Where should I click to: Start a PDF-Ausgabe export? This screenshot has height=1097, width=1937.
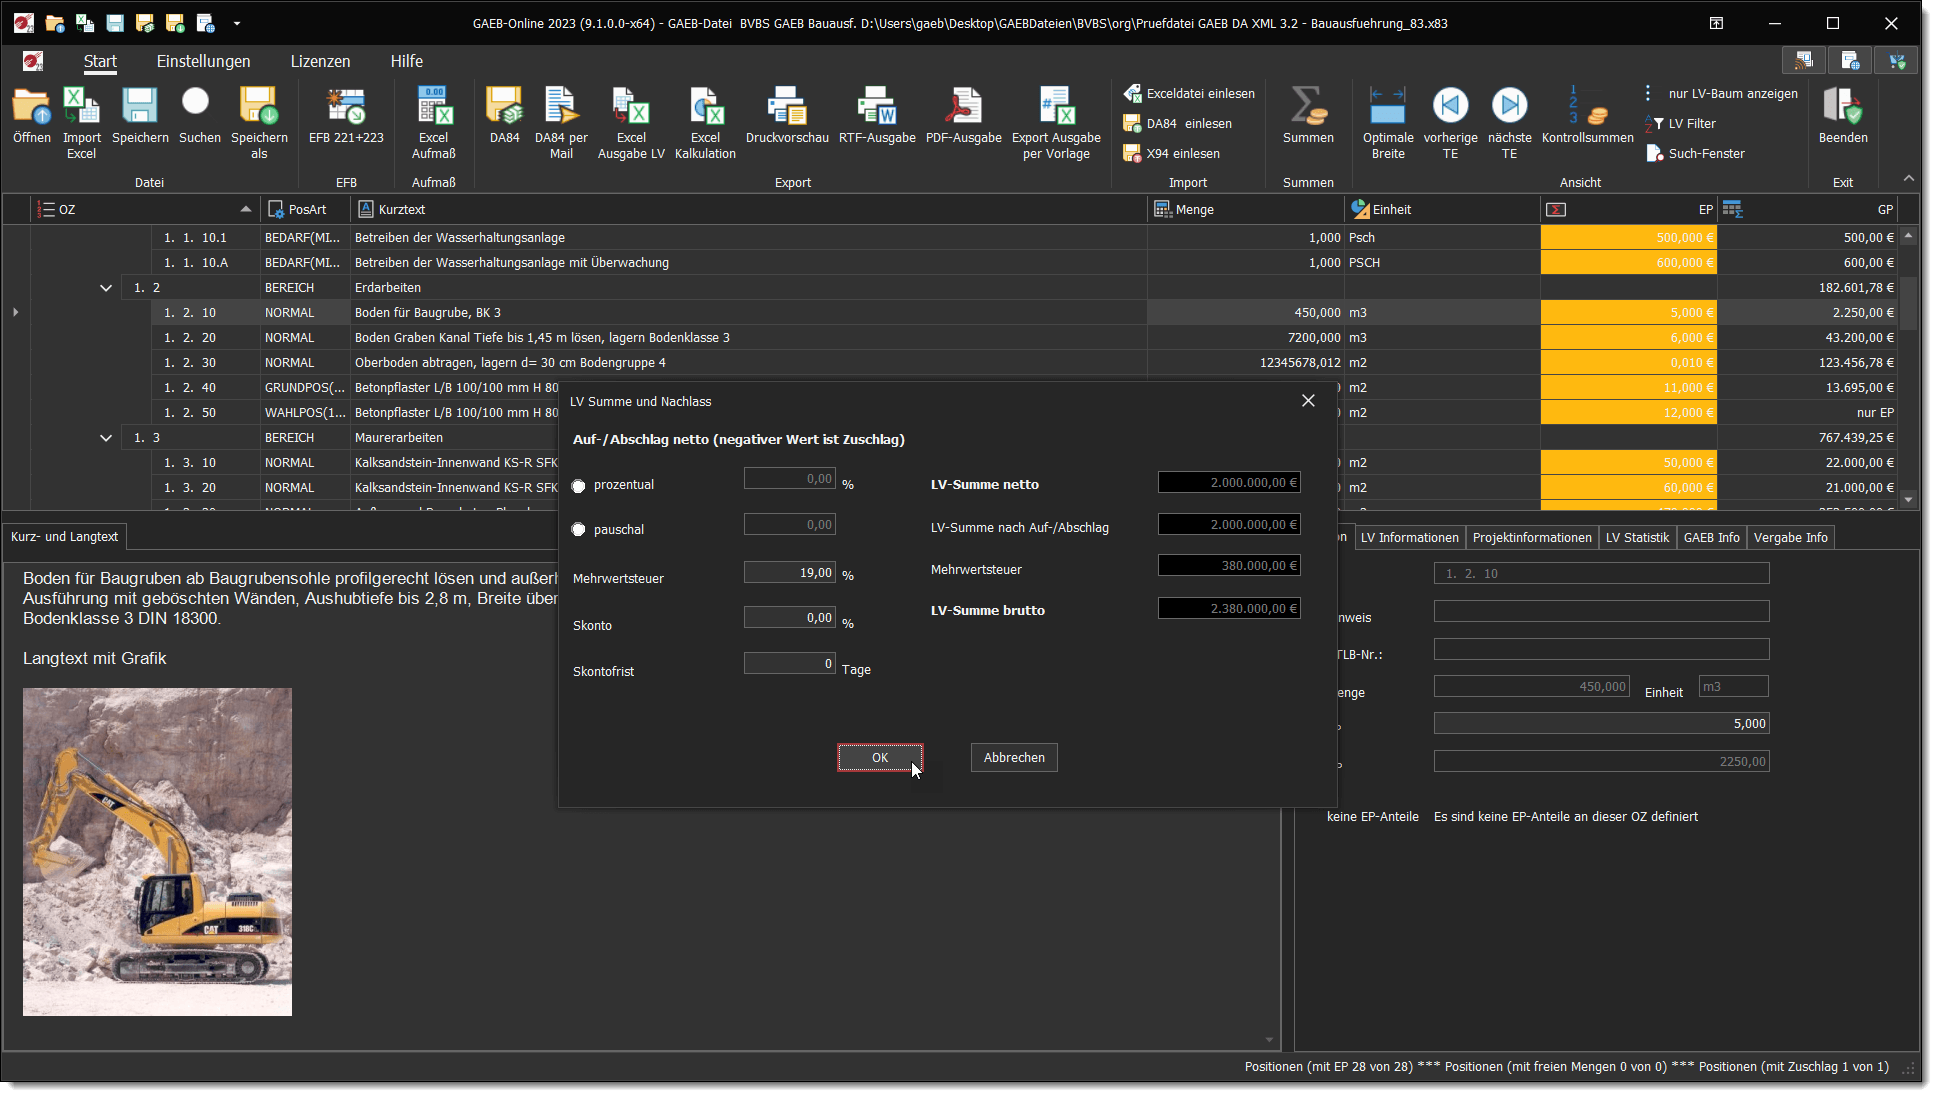[962, 120]
